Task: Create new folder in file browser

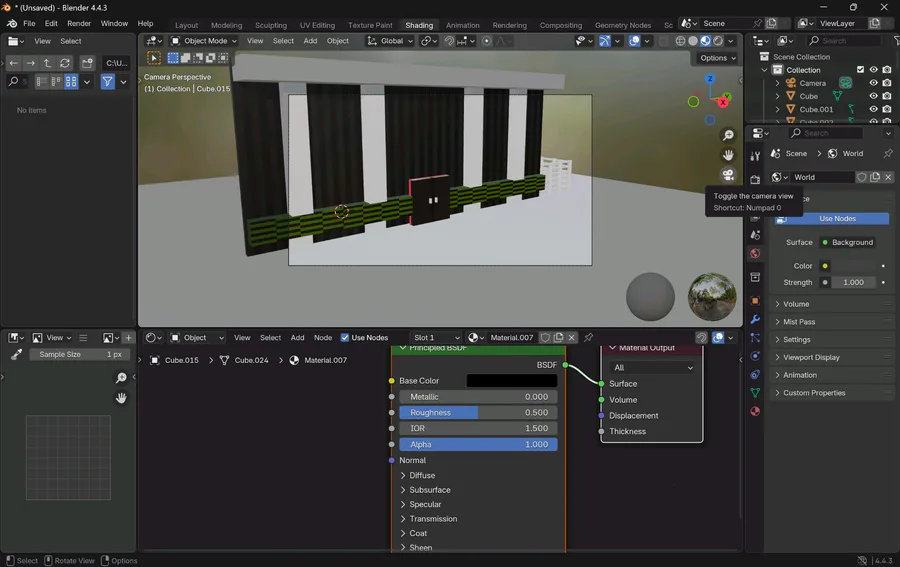Action: tap(87, 63)
